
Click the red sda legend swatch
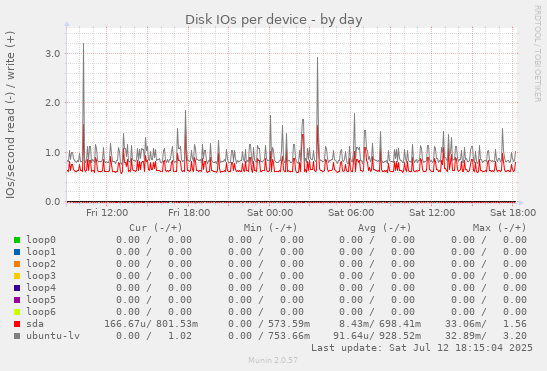[x=17, y=324]
